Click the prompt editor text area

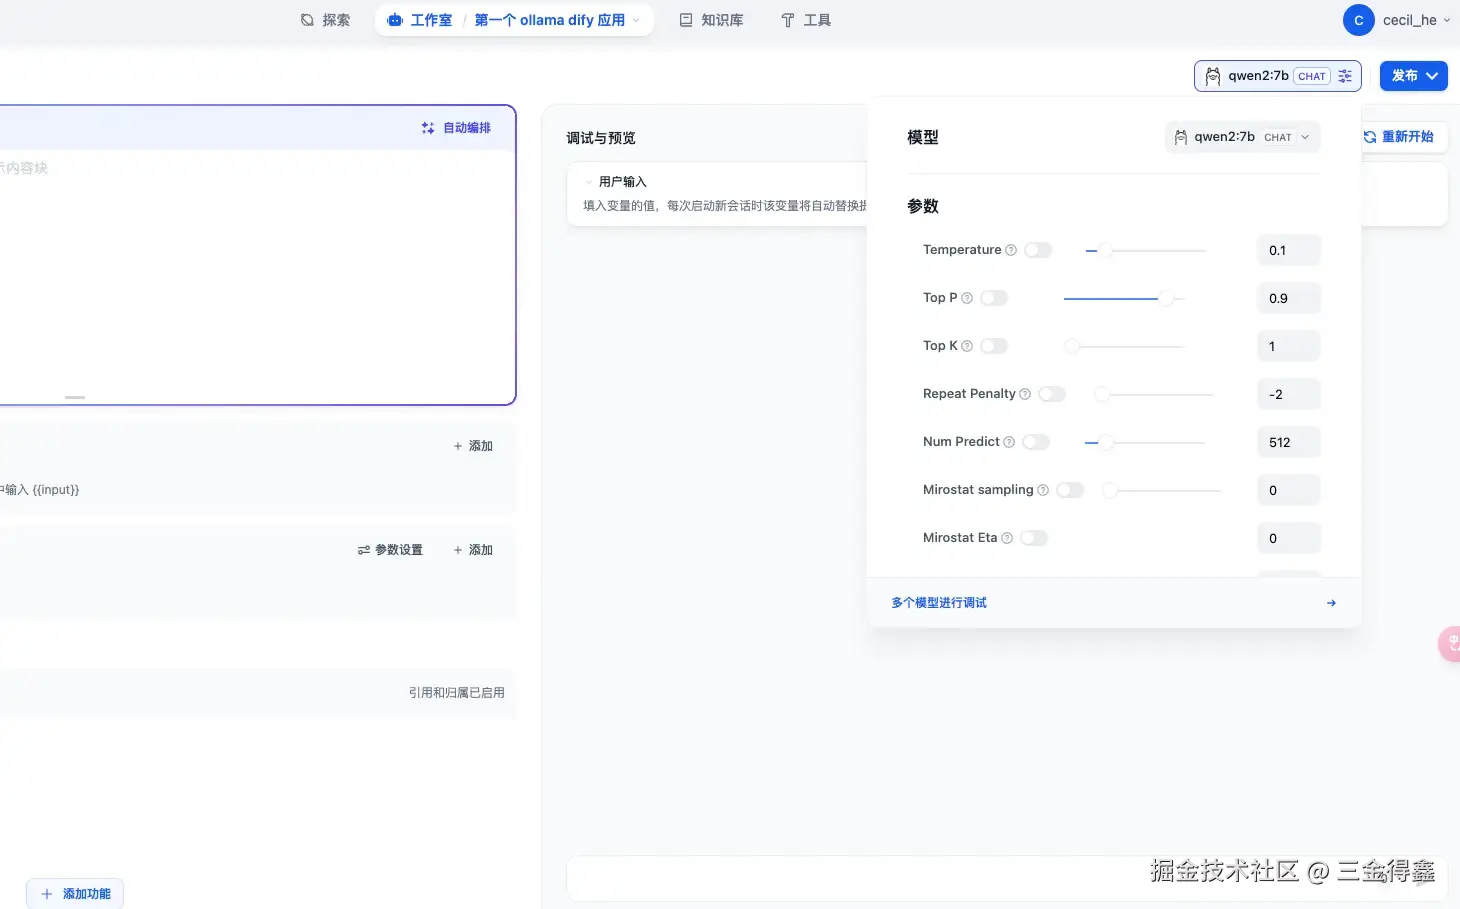pyautogui.click(x=257, y=270)
